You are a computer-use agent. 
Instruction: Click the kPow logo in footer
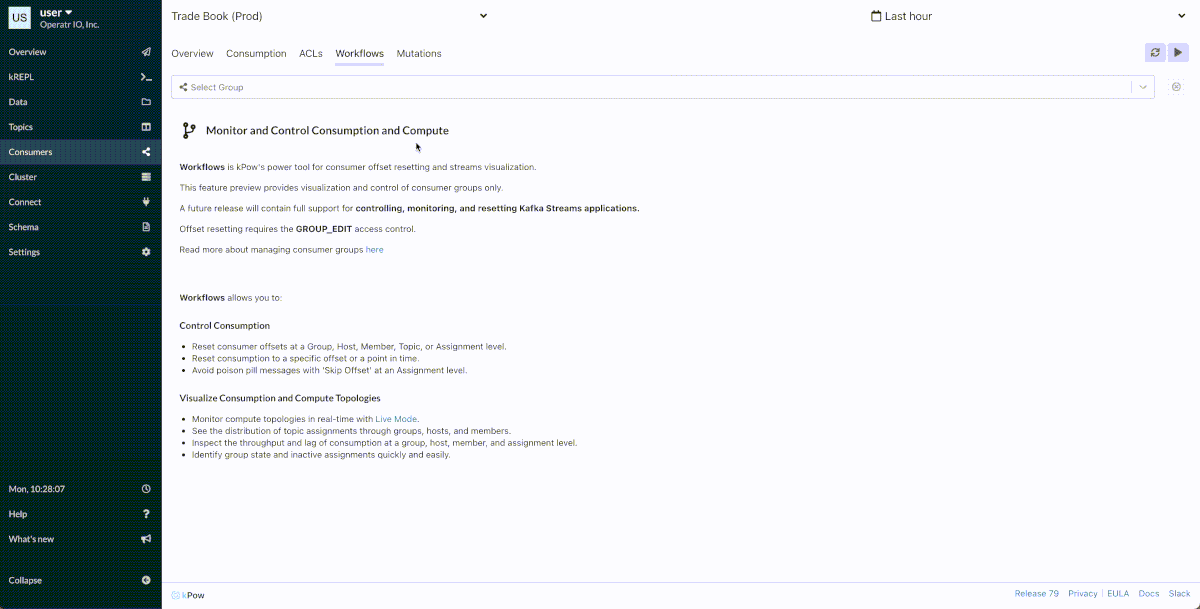point(187,595)
